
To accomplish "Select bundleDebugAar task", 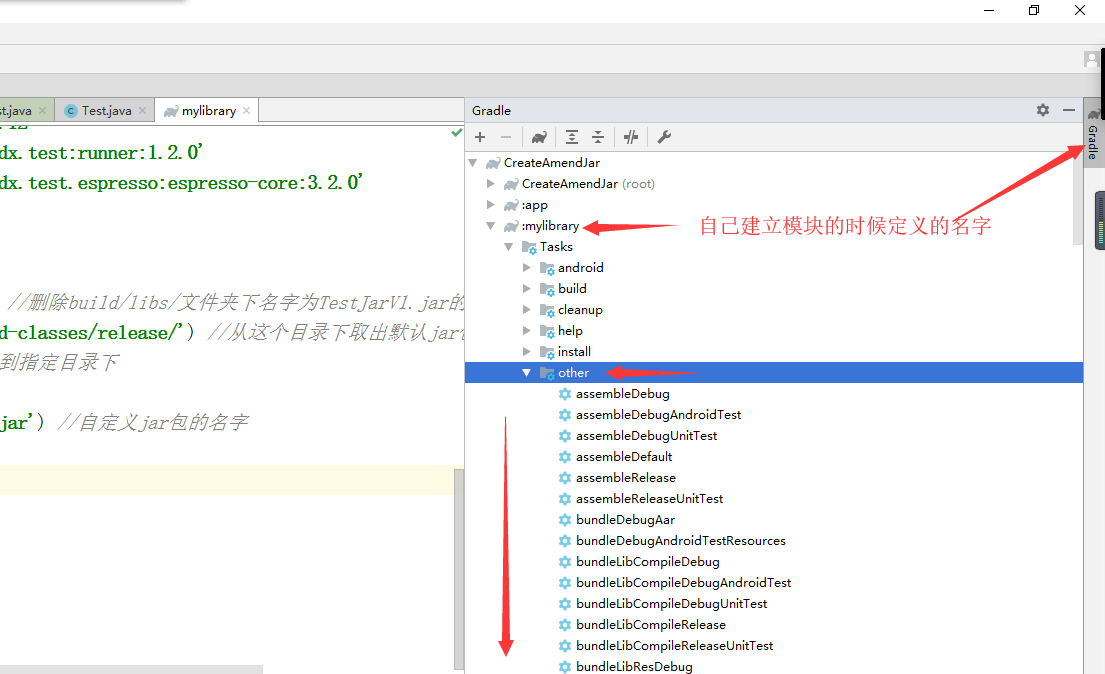I will click(625, 520).
